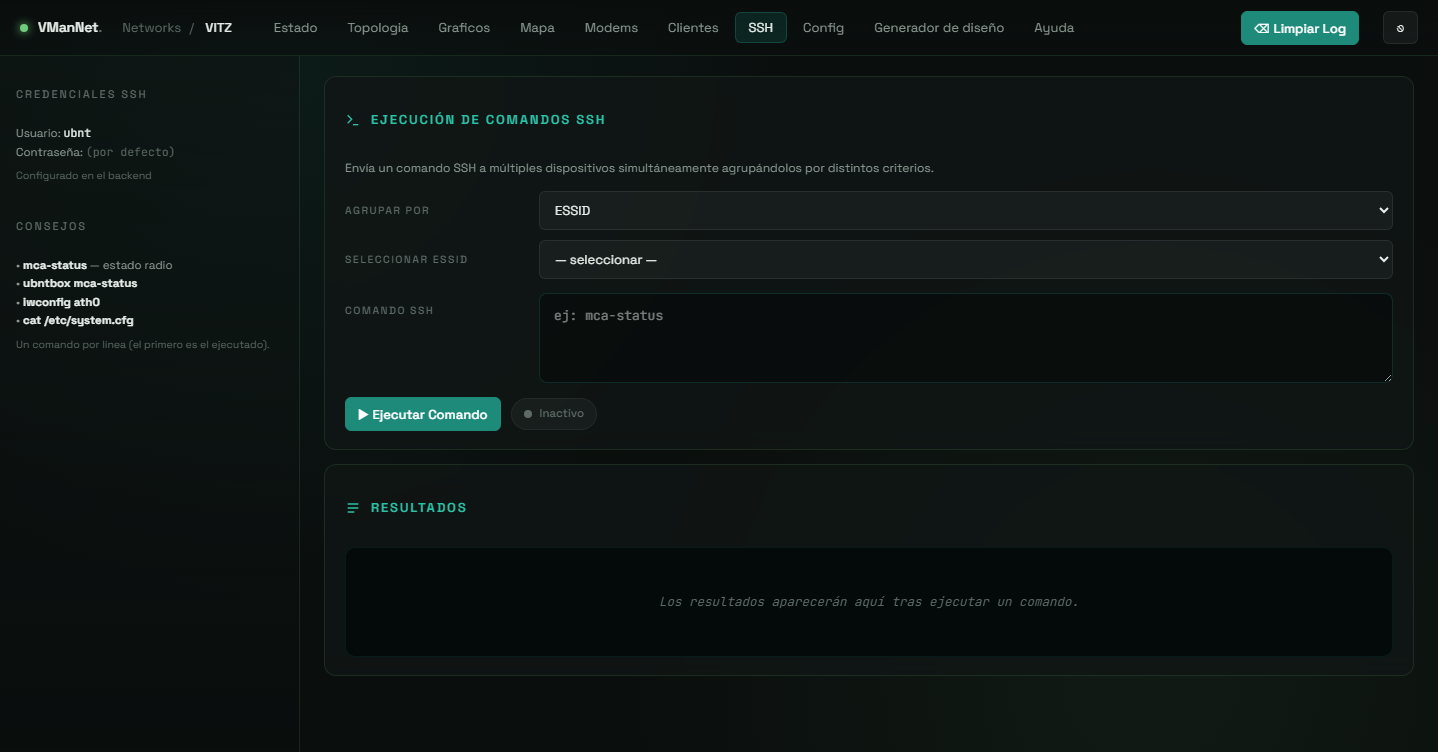The width and height of the screenshot is (1438, 752).
Task: Click the Inactivo status indicator
Action: tap(554, 414)
